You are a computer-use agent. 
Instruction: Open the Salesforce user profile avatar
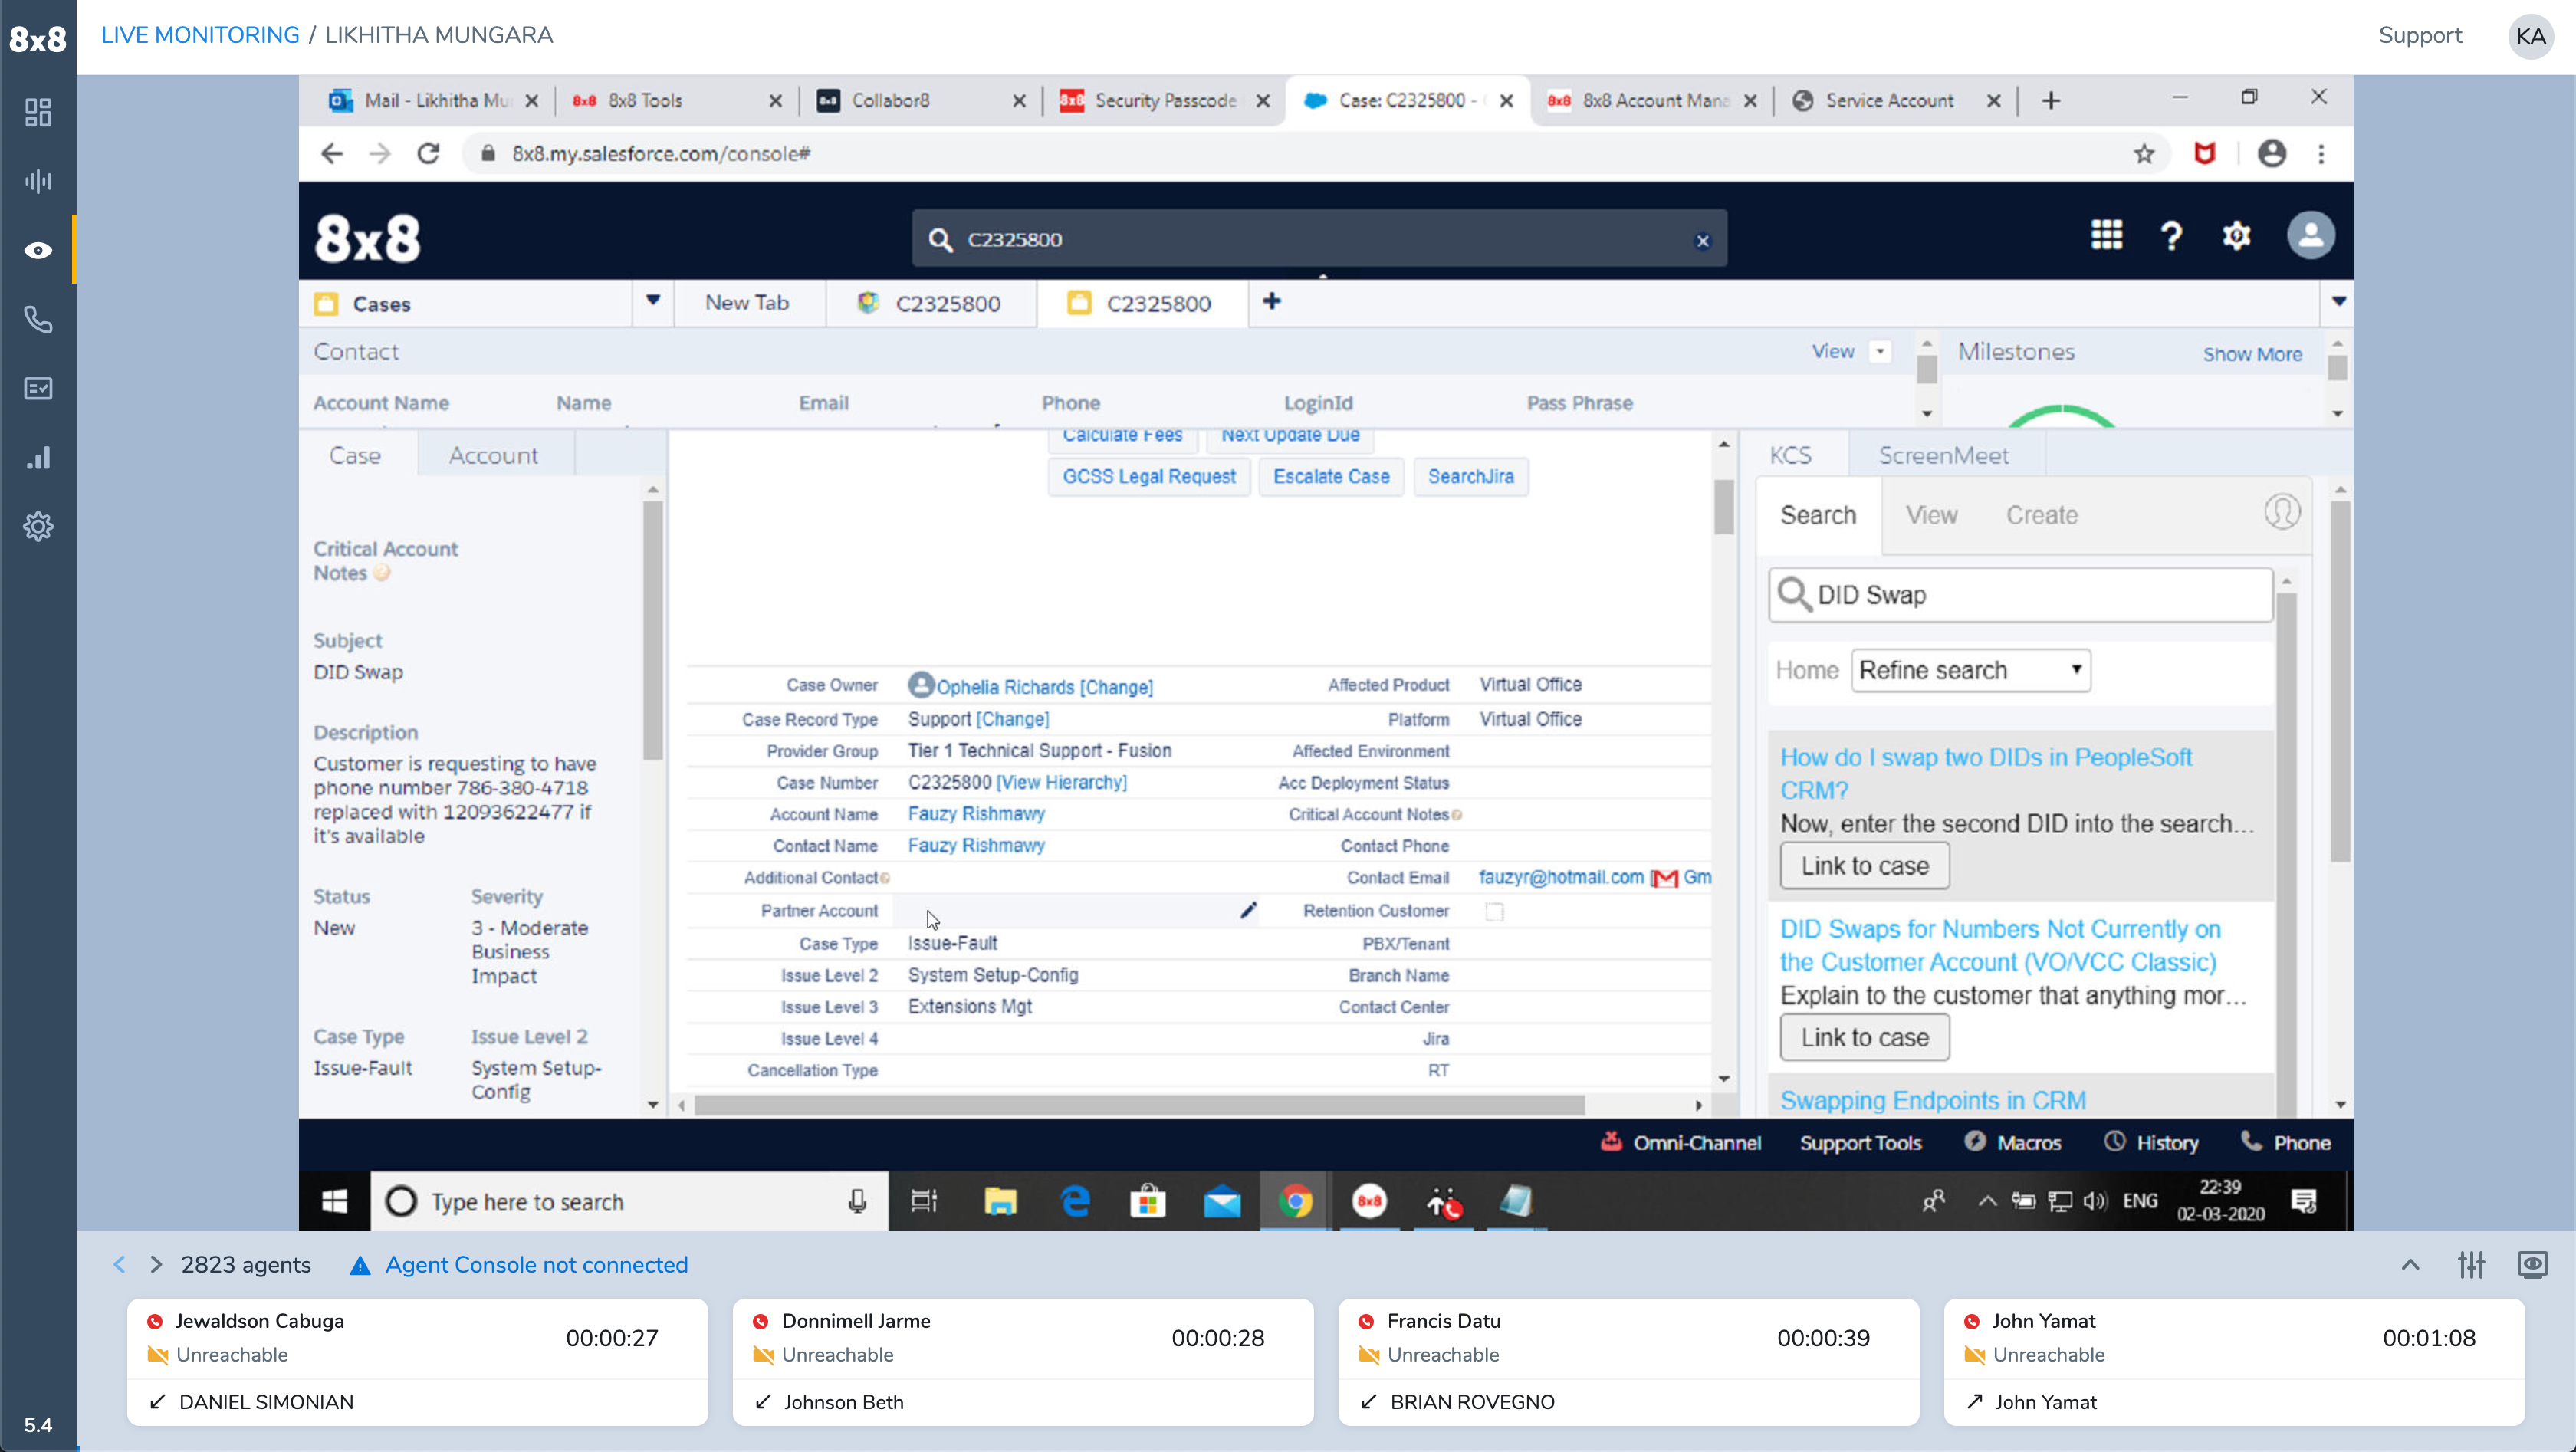click(x=2311, y=236)
